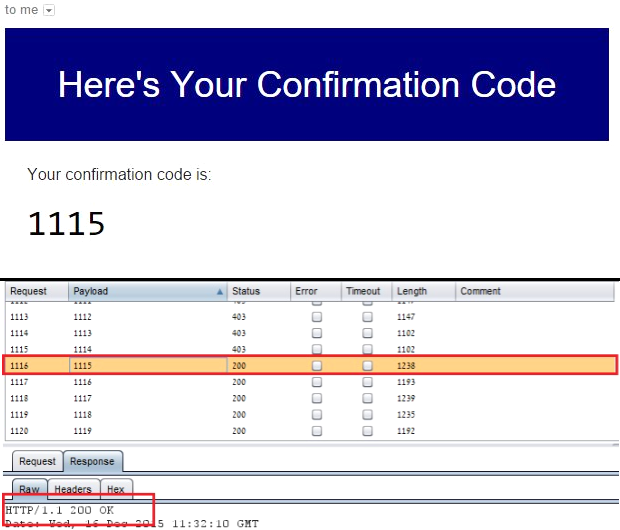Image resolution: width=620 pixels, height=530 pixels.
Task: Toggle Error checkbox for payload 1112 row
Action: point(317,317)
